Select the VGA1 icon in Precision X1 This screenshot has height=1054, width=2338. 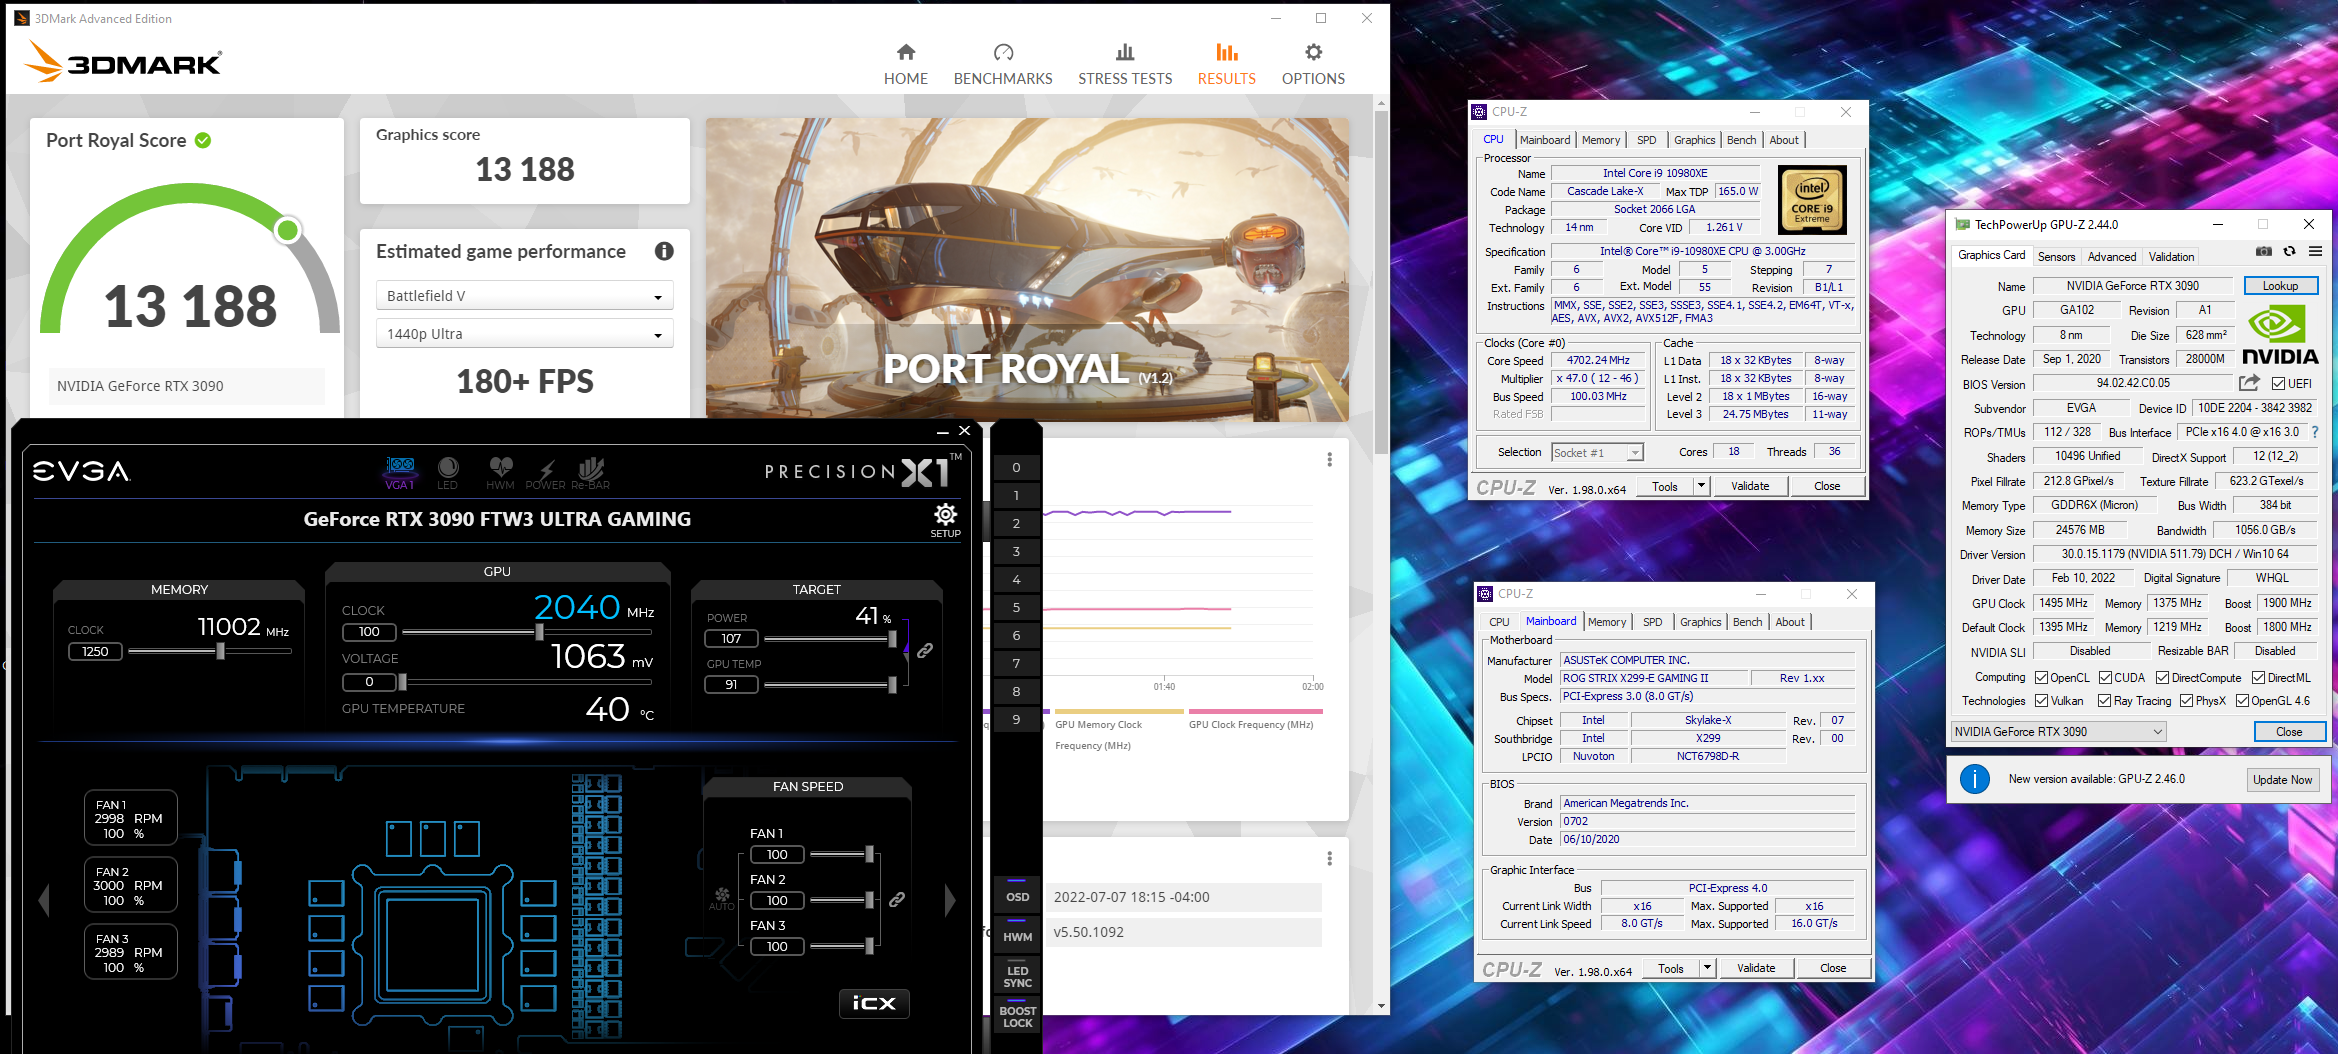pos(400,472)
